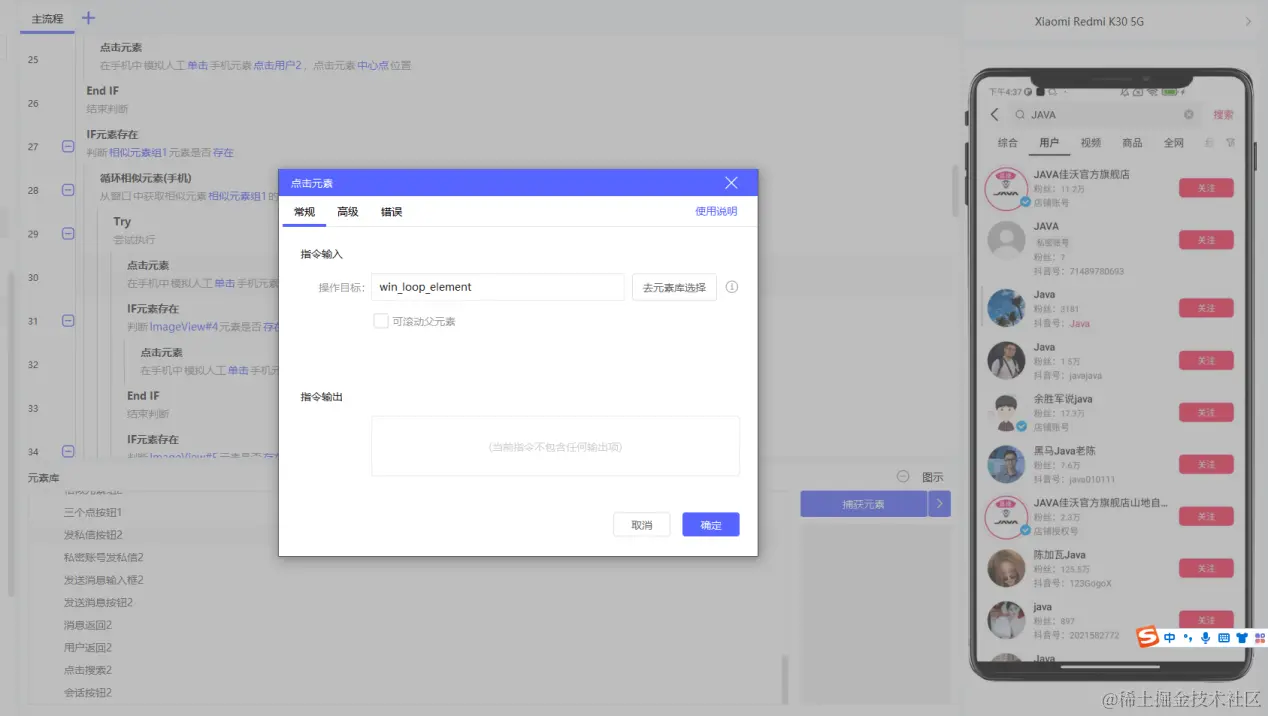Viewport: 1268px width, 716px height.
Task: Select 会话按钮2 in the element library
Action: pos(88,693)
